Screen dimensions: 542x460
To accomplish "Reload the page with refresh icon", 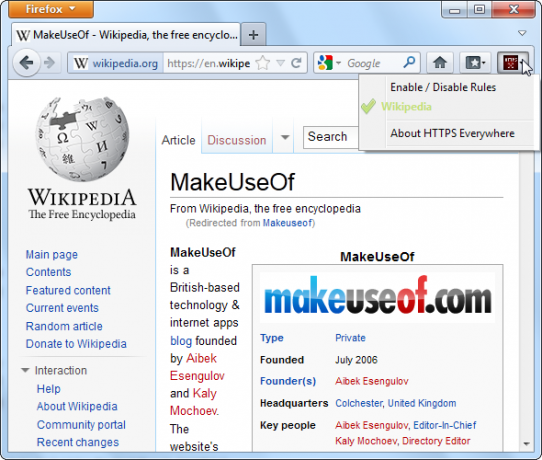I will 297,63.
